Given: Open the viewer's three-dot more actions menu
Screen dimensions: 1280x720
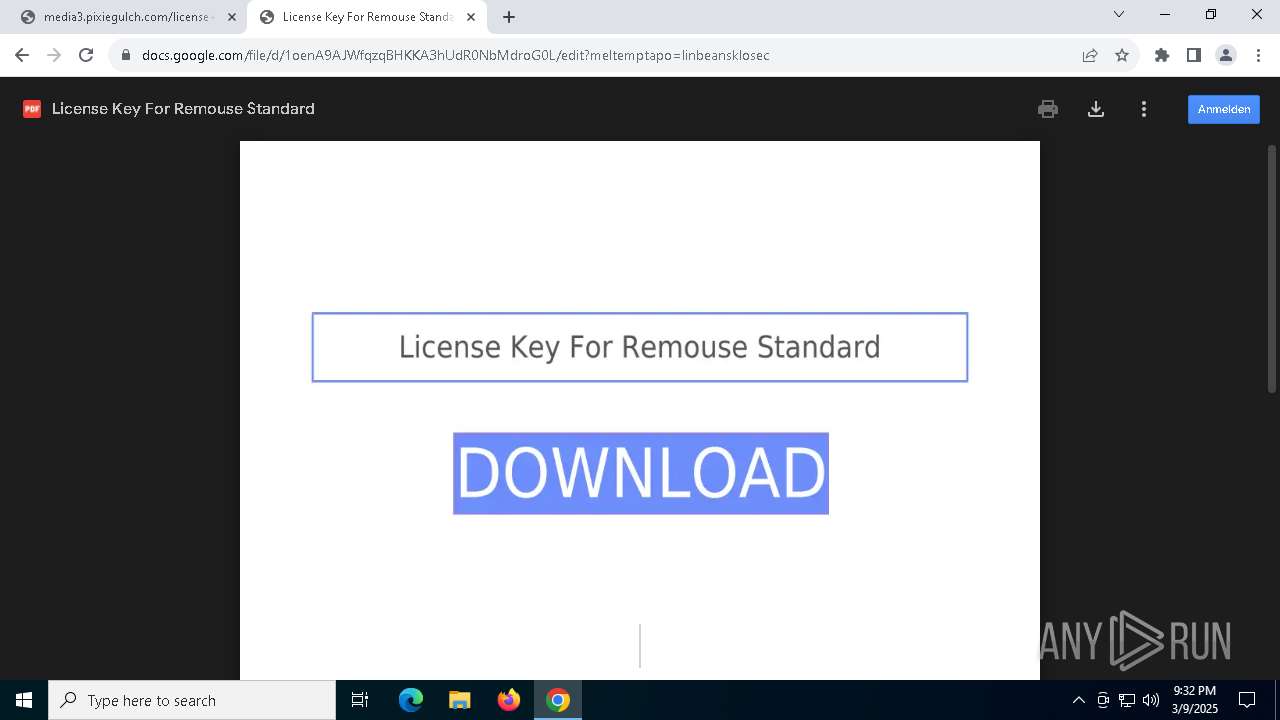Looking at the screenshot, I should [1144, 109].
